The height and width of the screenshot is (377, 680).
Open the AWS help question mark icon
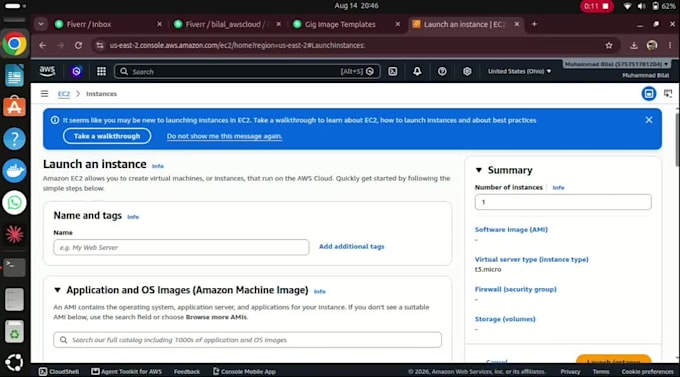tap(442, 71)
